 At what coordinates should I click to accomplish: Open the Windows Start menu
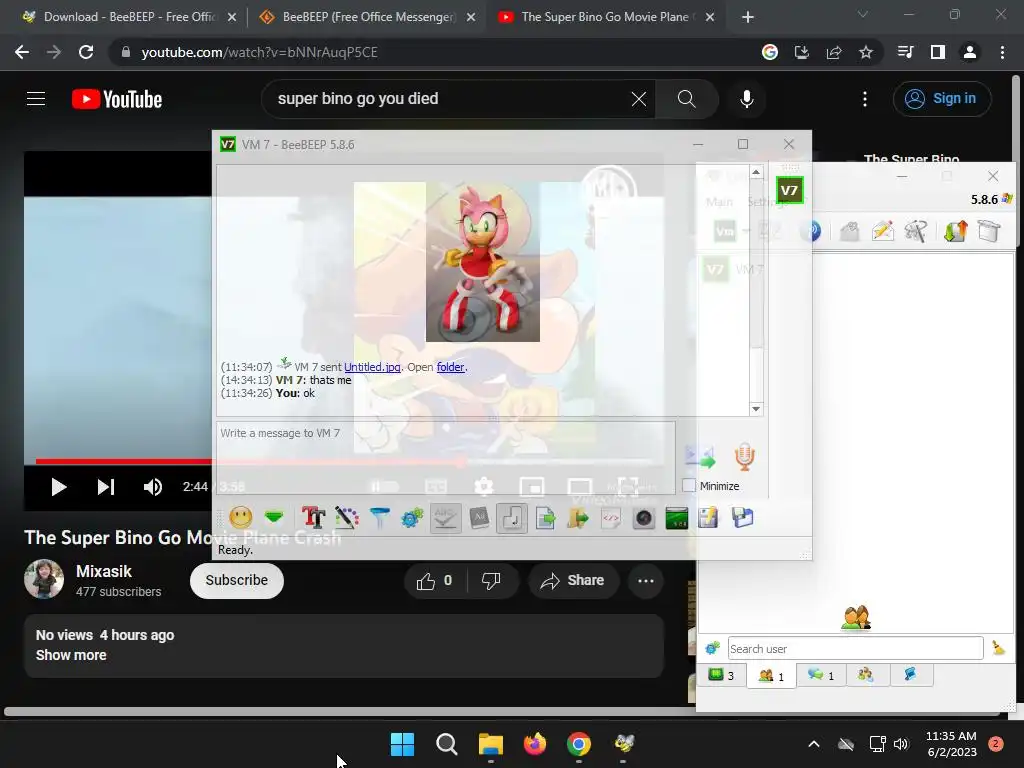[402, 744]
